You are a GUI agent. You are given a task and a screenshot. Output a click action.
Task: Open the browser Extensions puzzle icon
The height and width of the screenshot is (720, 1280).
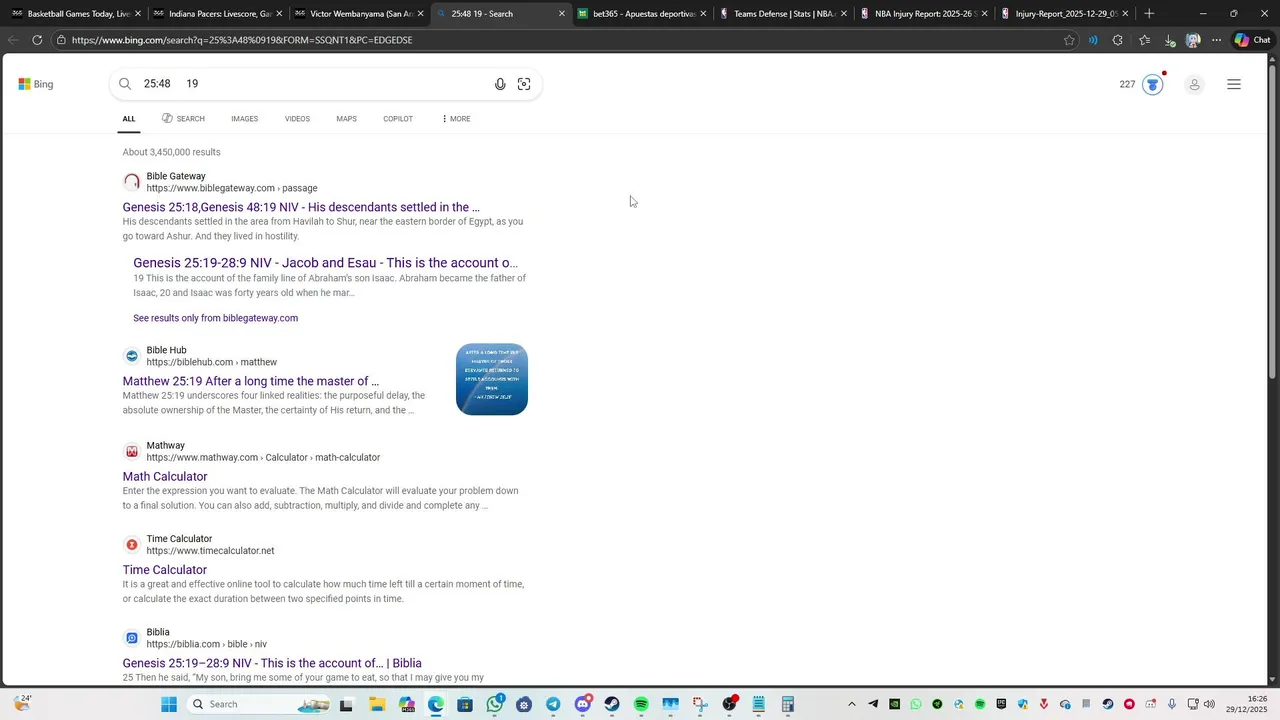tap(1117, 40)
